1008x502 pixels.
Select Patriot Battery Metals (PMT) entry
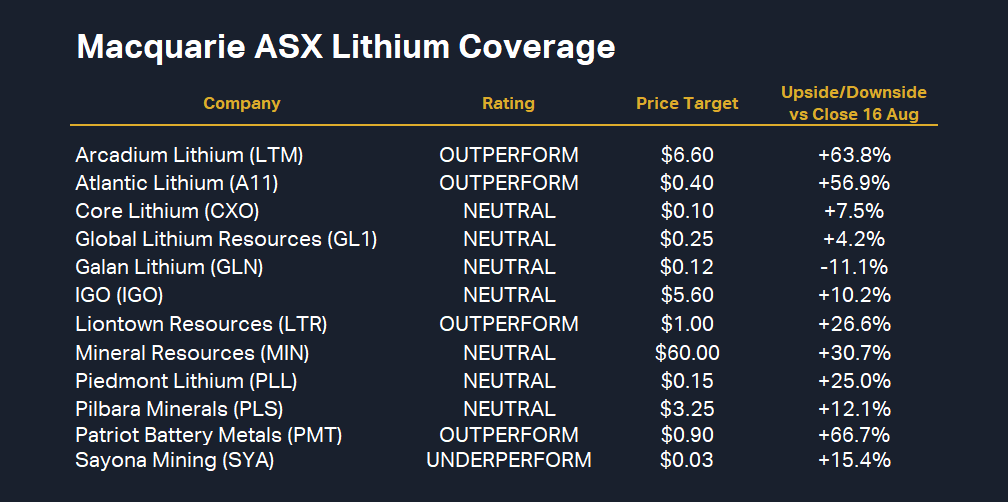pyautogui.click(x=209, y=435)
